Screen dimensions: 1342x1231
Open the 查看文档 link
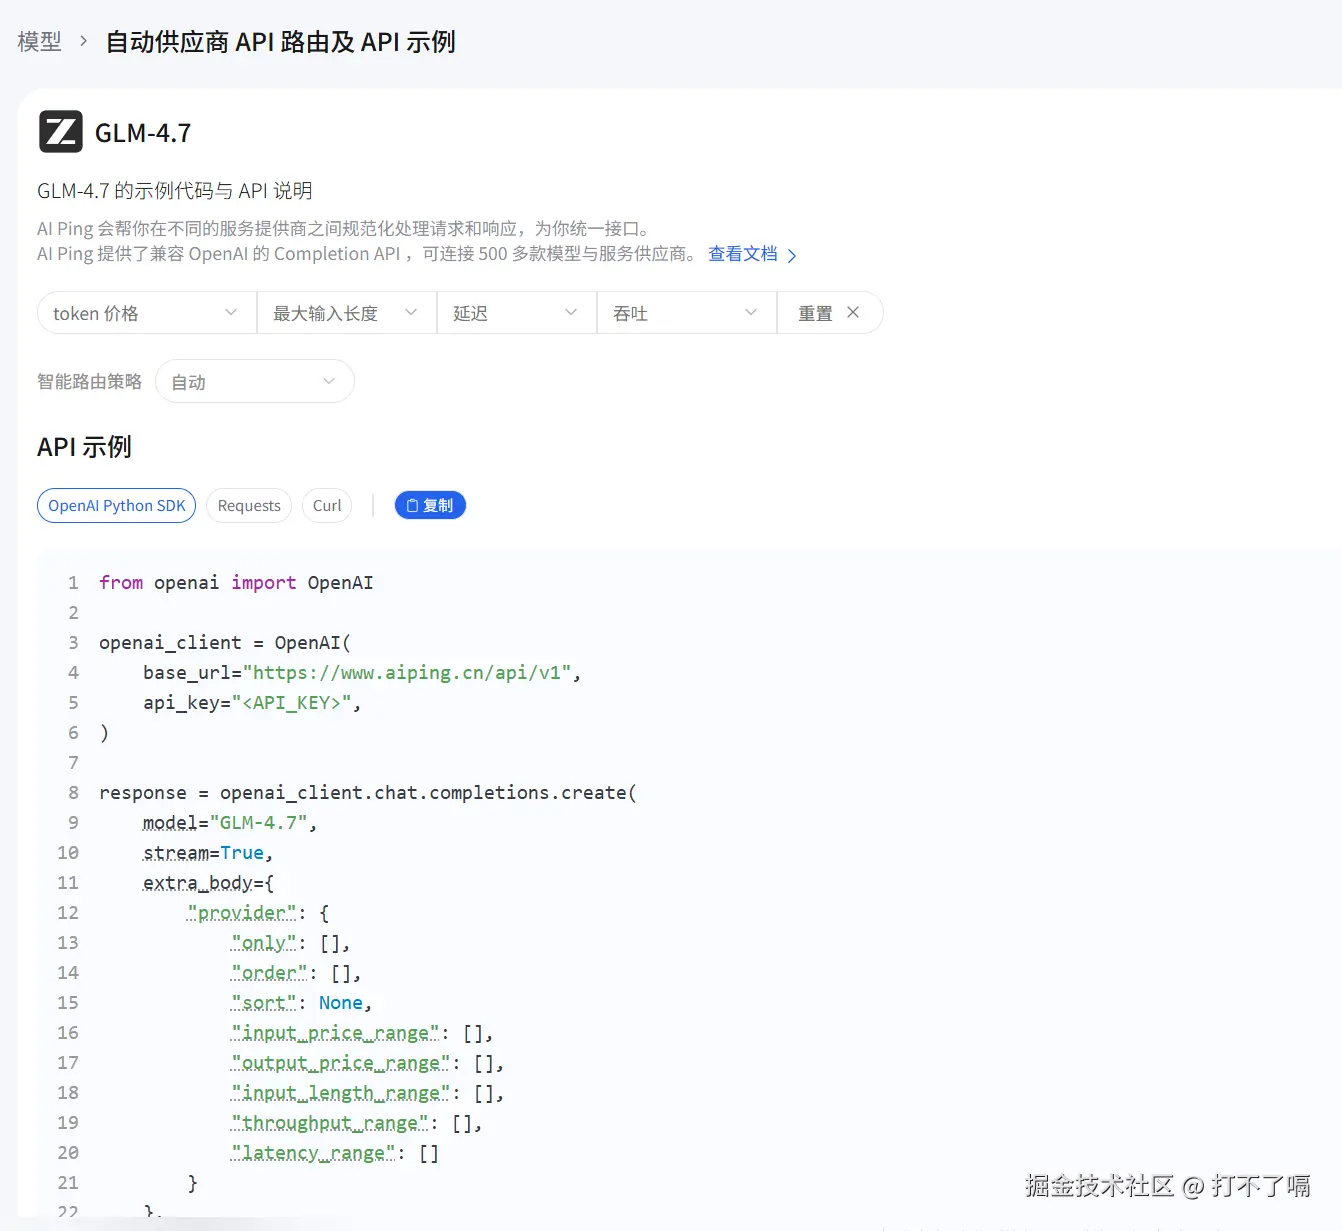[x=743, y=254]
